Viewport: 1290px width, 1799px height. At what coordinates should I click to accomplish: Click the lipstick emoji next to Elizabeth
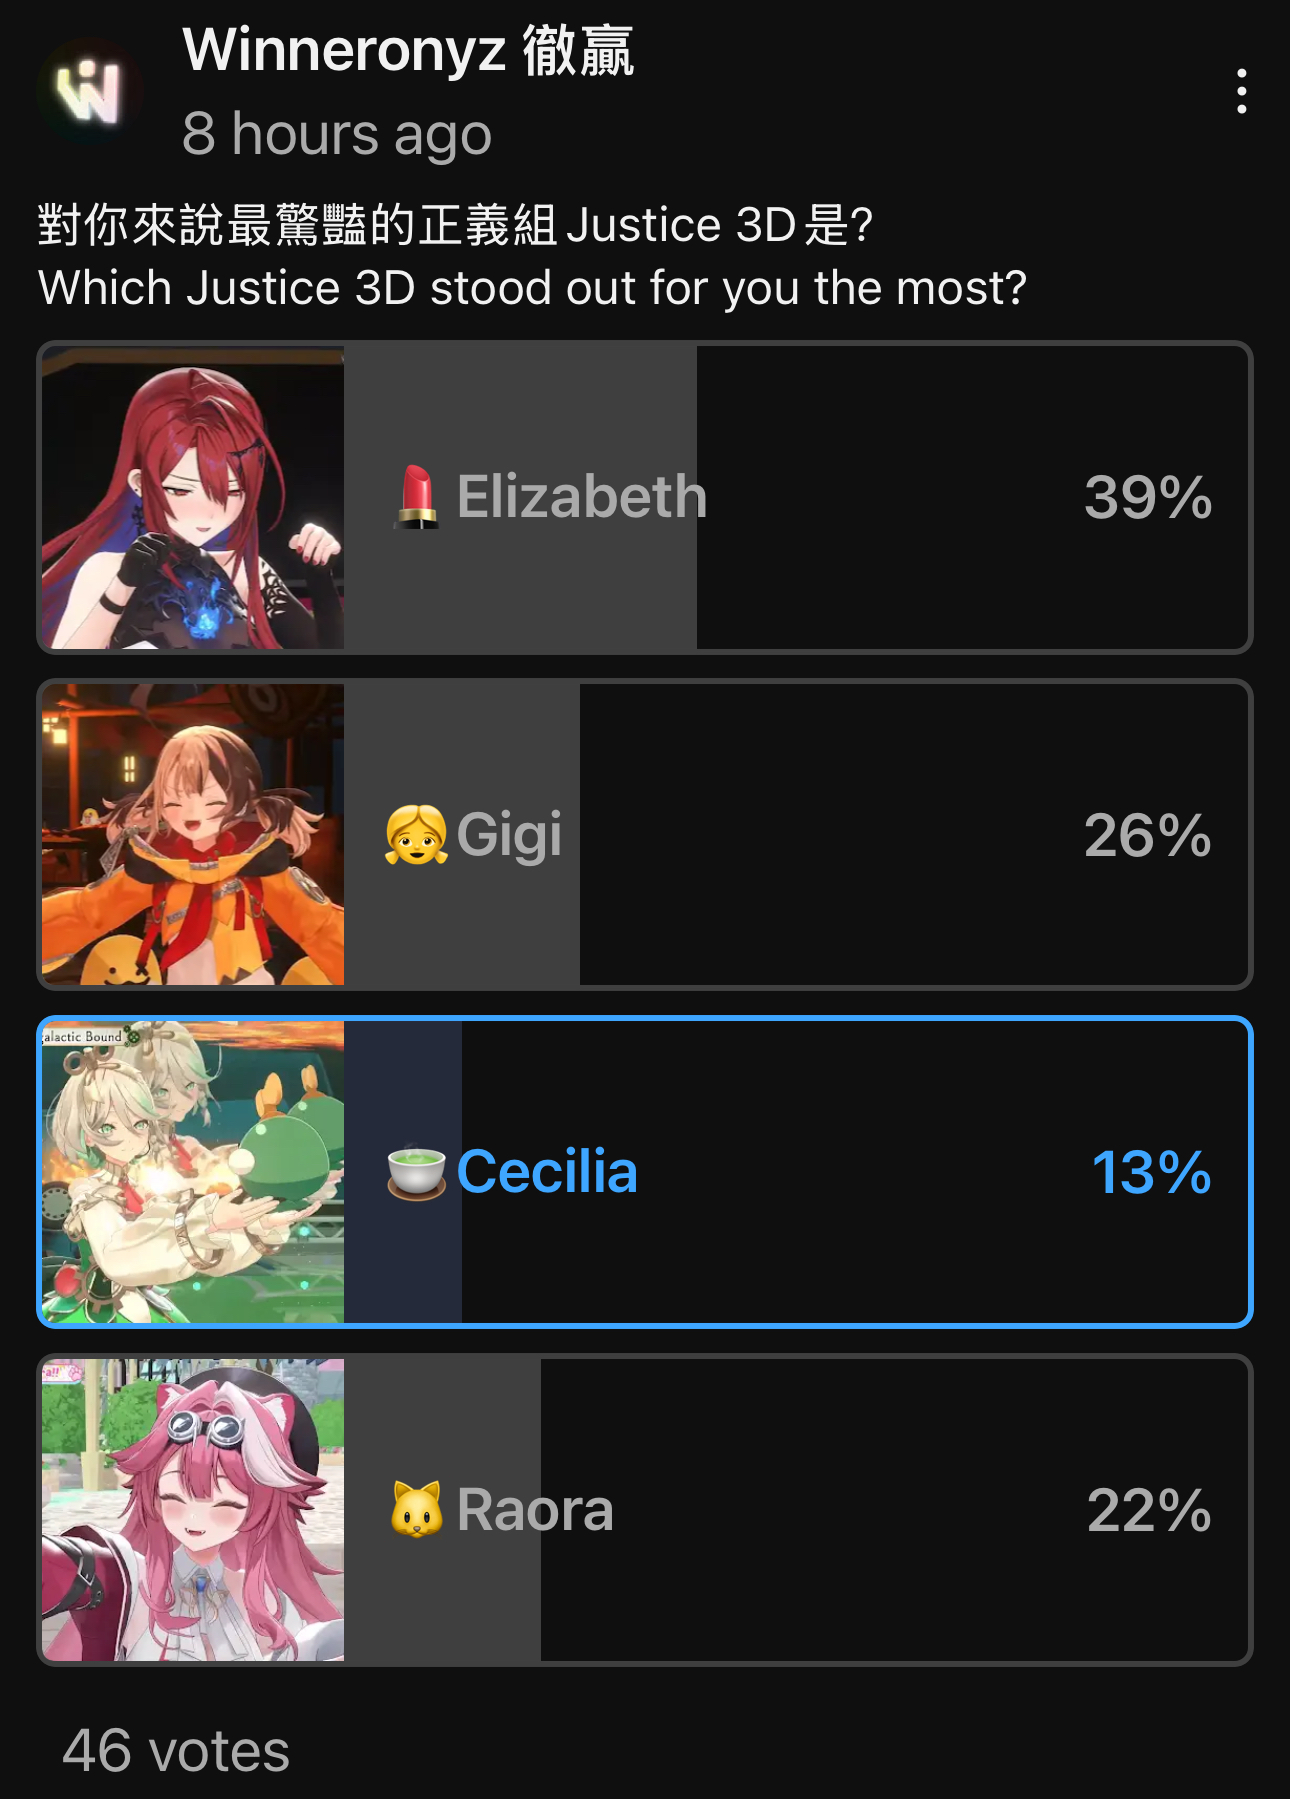click(x=416, y=497)
